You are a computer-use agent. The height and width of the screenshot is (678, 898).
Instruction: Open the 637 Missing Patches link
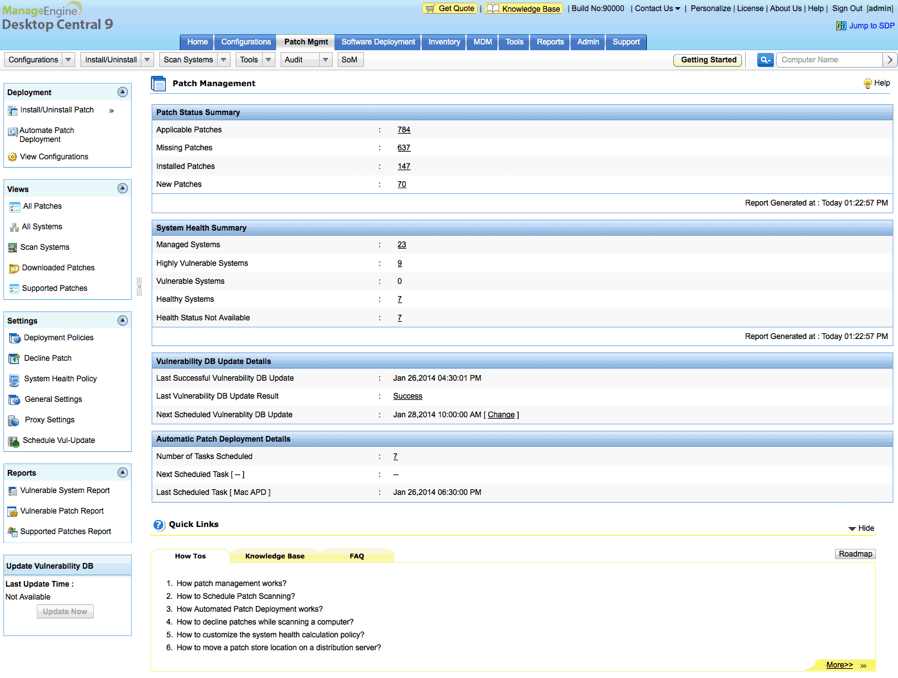point(404,148)
